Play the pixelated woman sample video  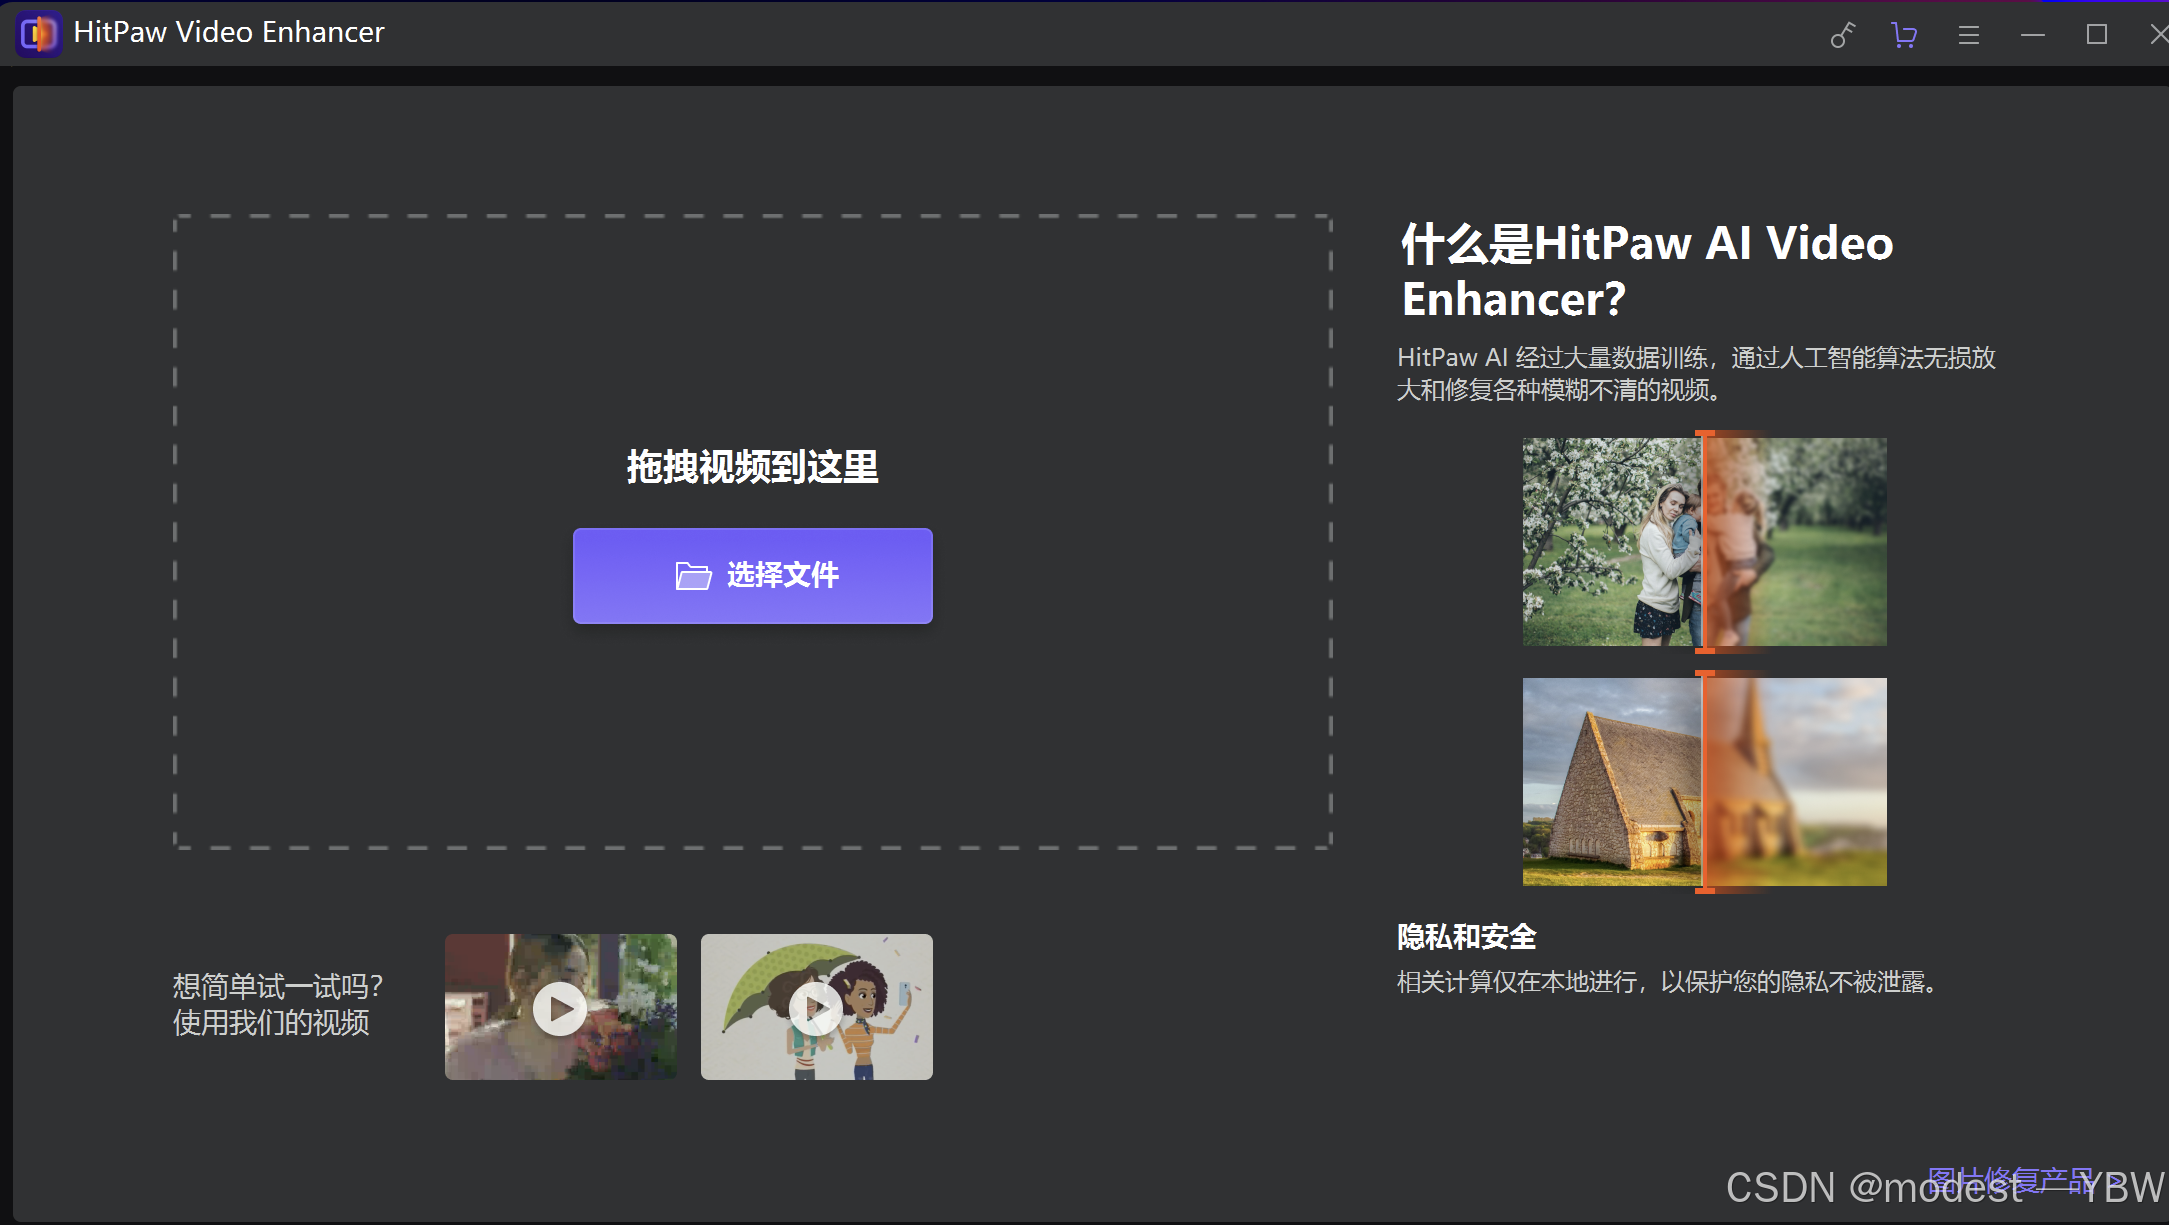coord(560,1007)
